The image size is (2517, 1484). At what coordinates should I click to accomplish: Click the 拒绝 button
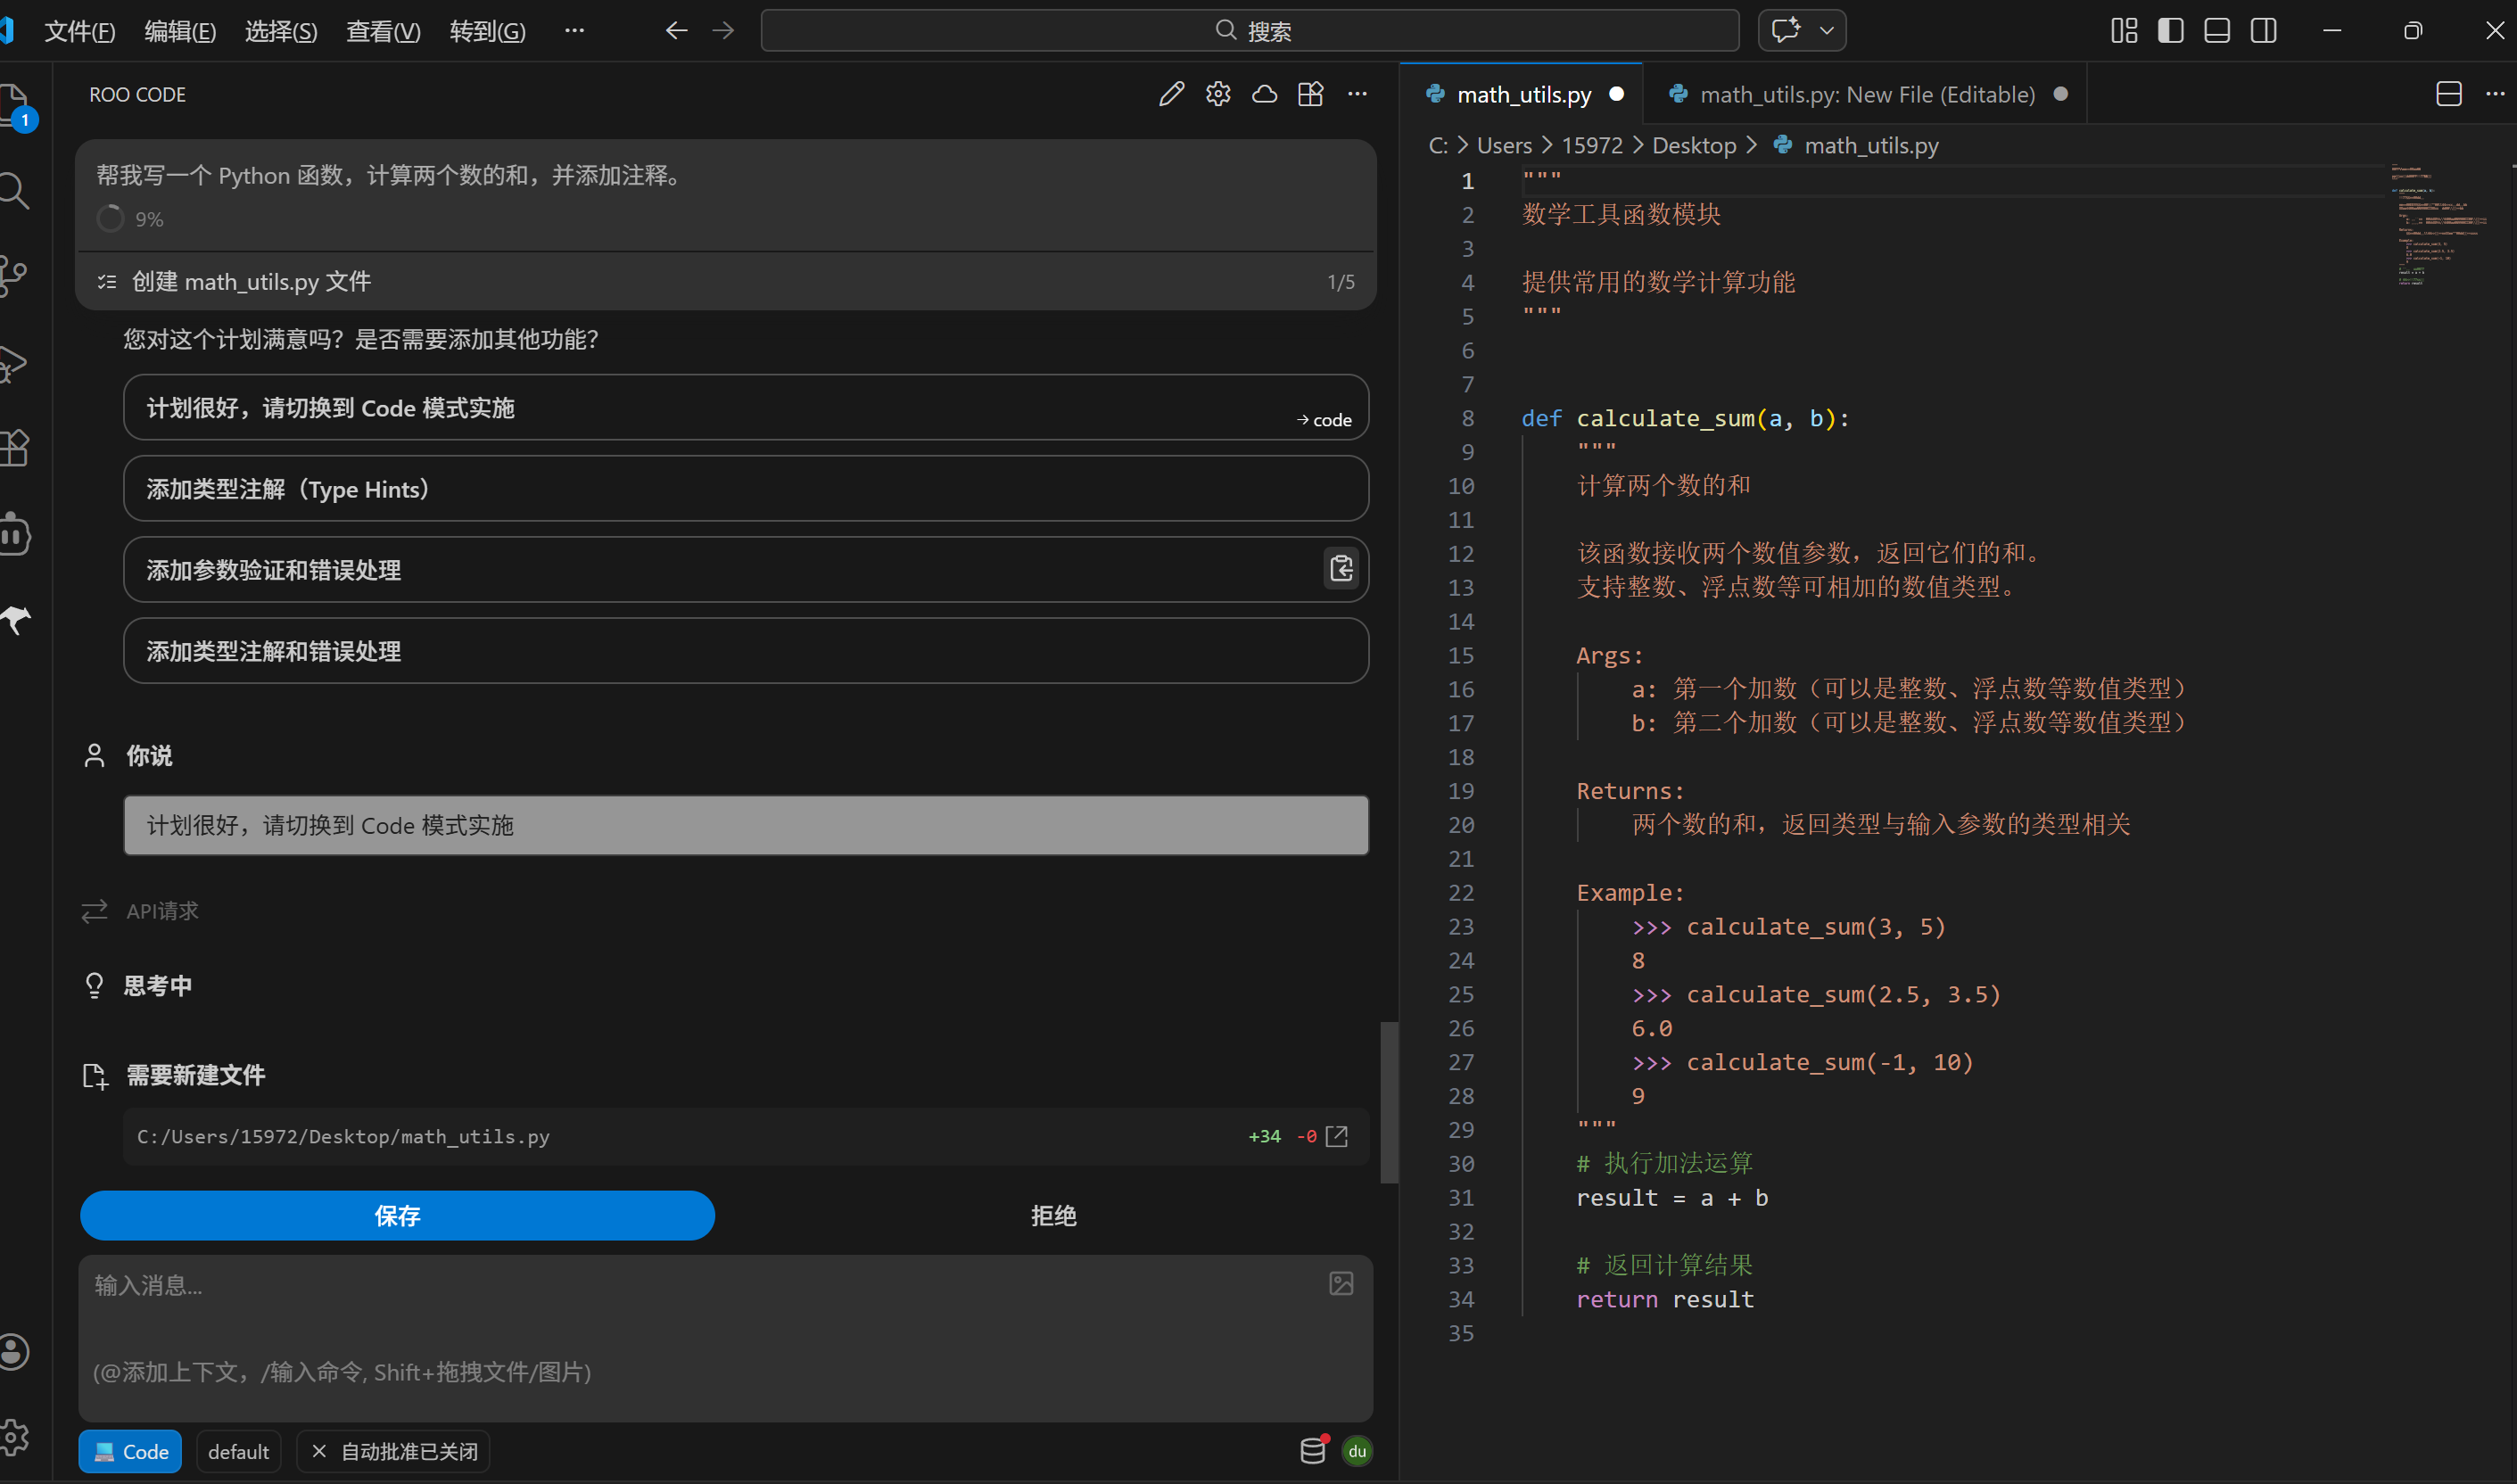[1053, 1215]
